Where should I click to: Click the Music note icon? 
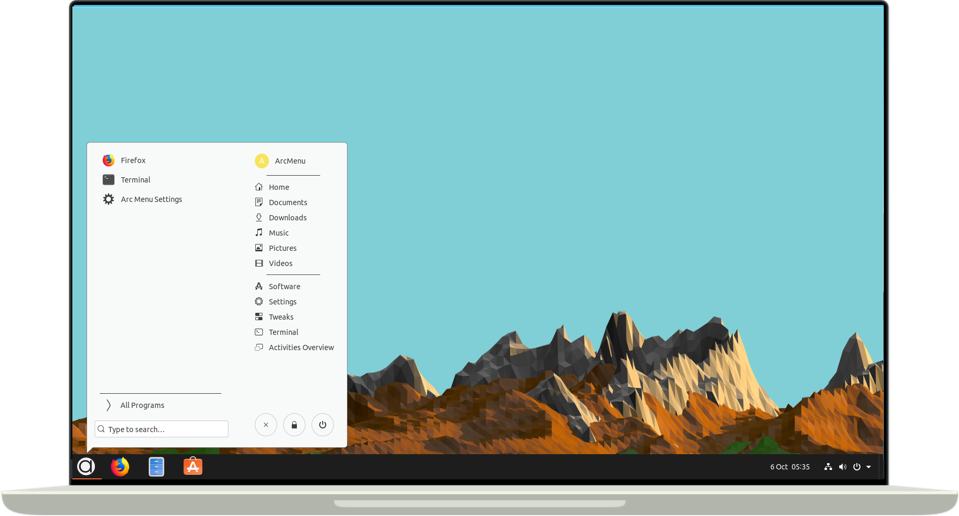click(x=259, y=233)
